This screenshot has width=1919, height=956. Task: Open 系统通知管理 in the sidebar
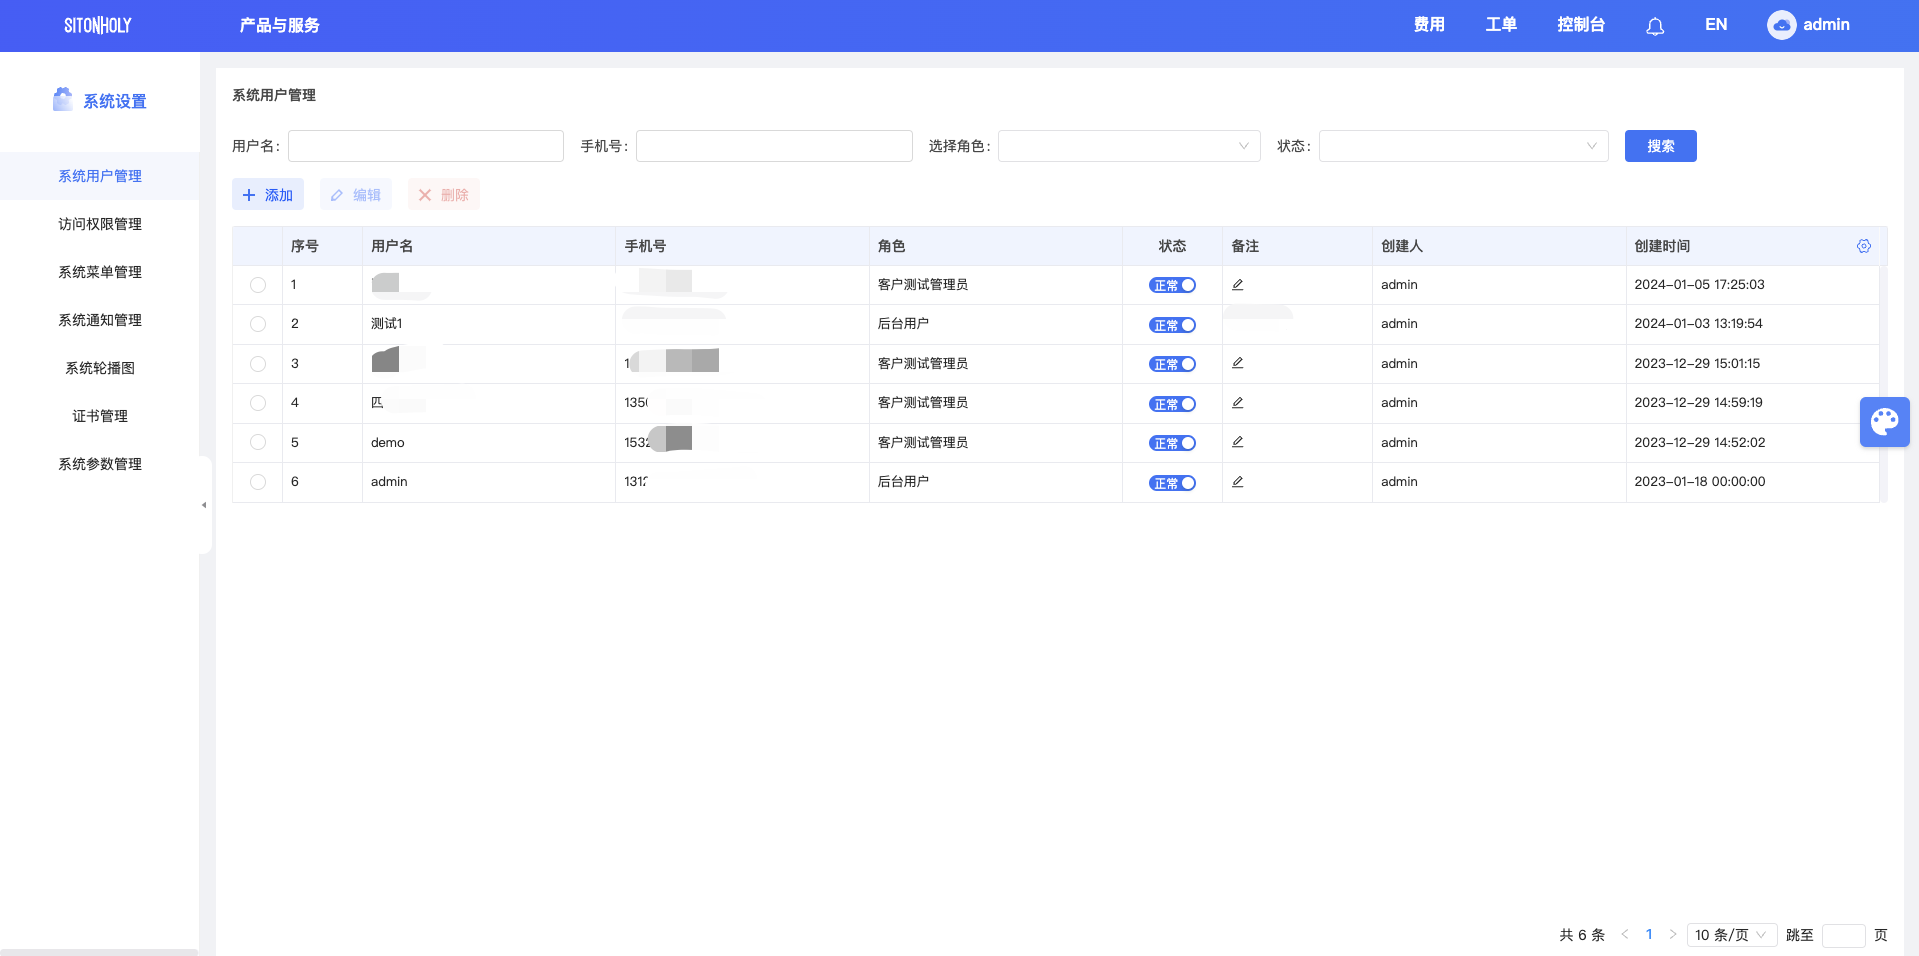click(x=100, y=320)
